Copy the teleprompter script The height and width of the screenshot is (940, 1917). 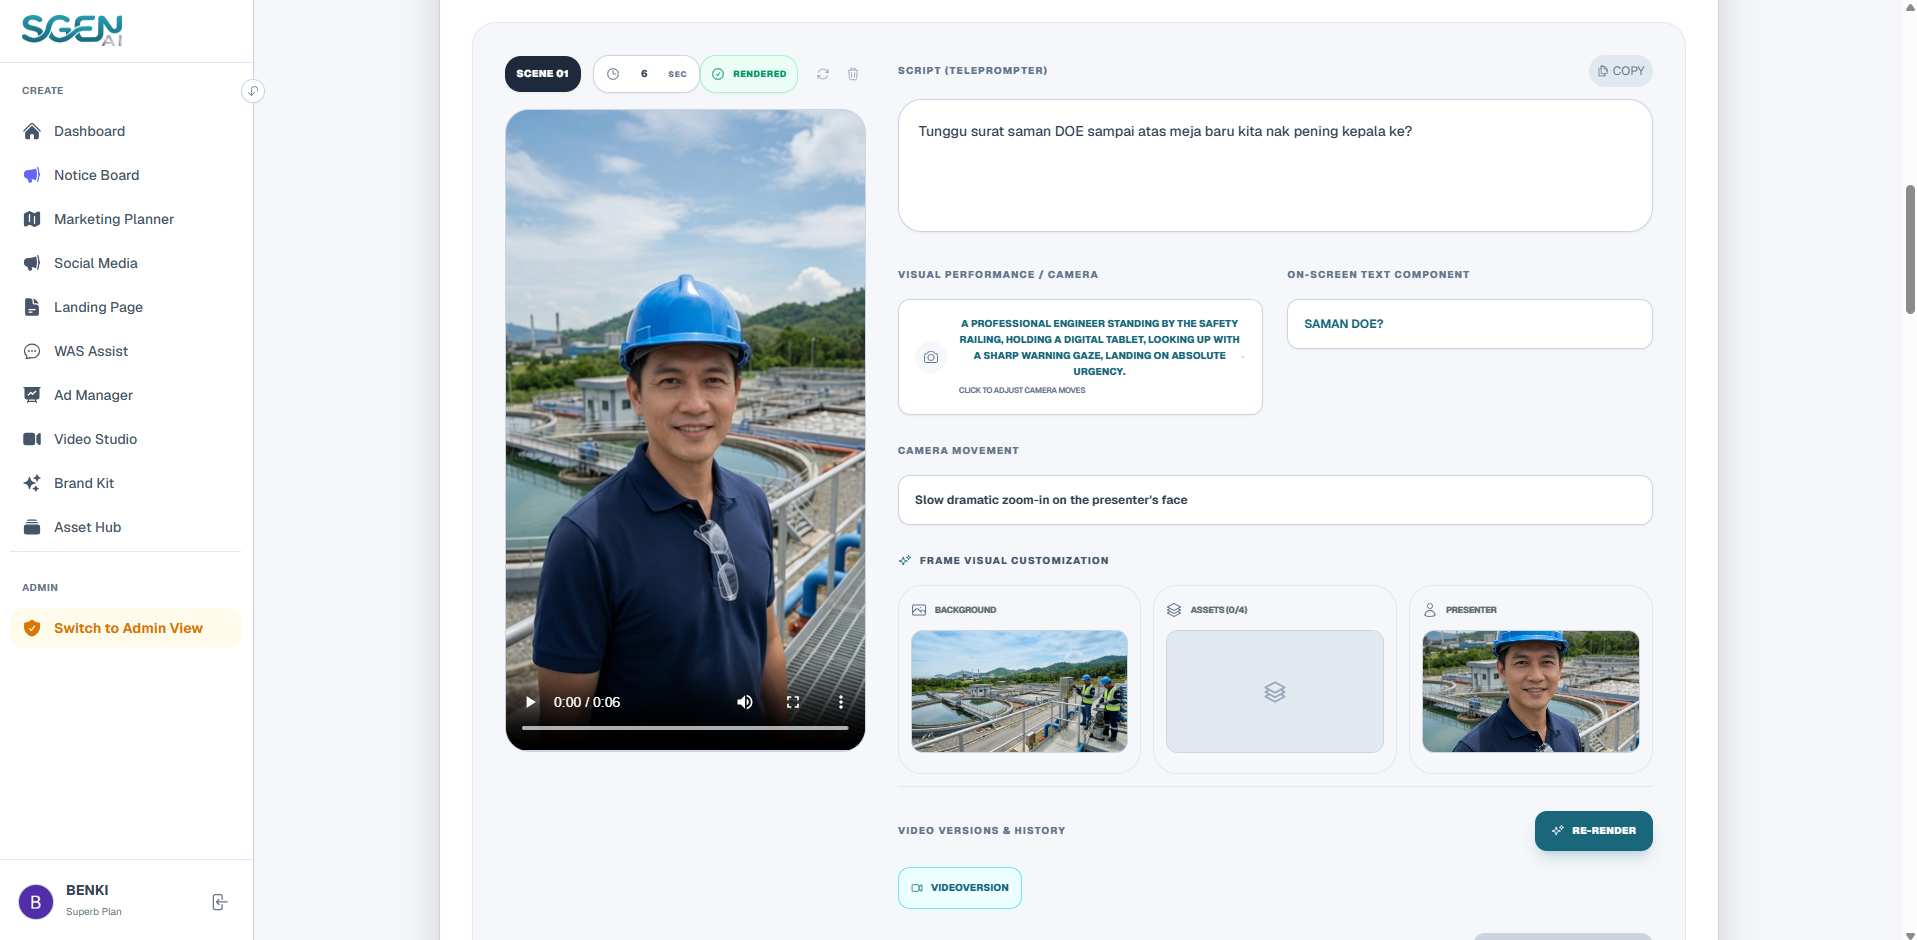coord(1620,71)
